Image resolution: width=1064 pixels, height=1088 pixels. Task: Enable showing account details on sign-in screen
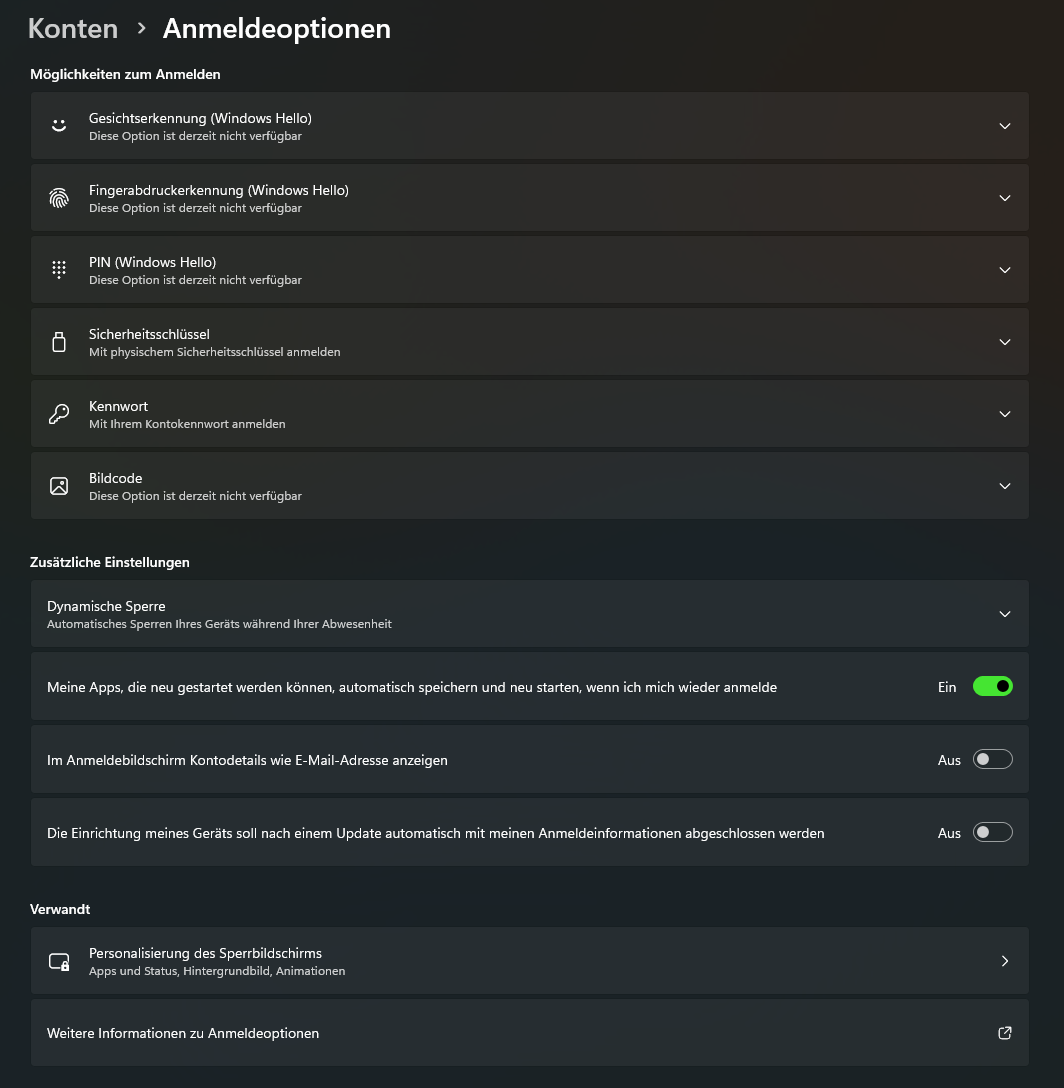992,759
